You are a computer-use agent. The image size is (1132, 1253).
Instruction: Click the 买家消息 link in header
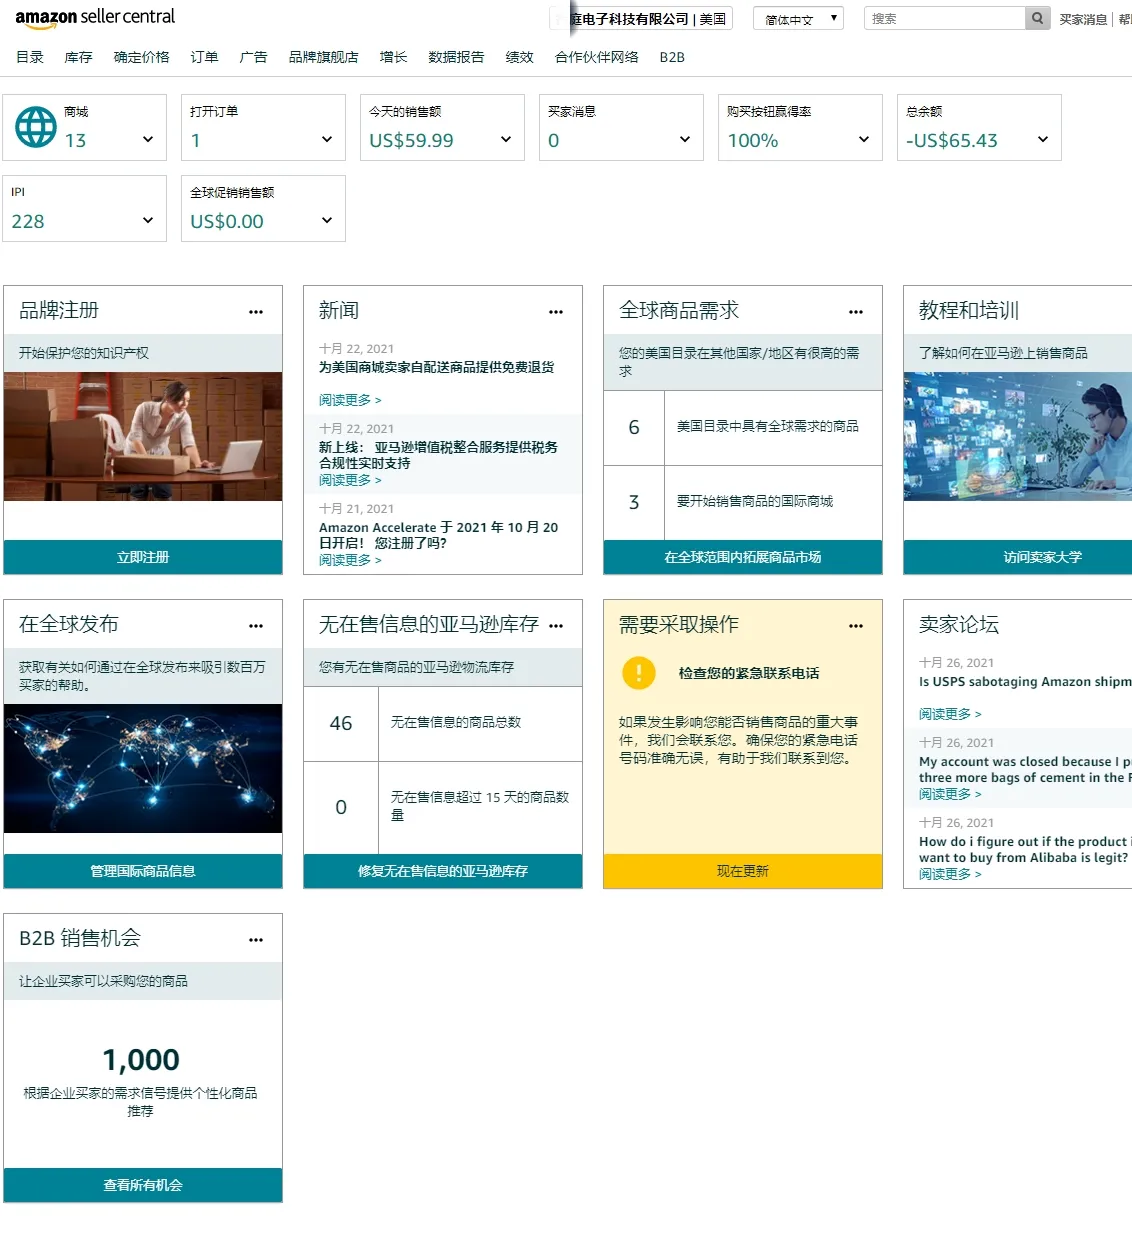(1083, 19)
